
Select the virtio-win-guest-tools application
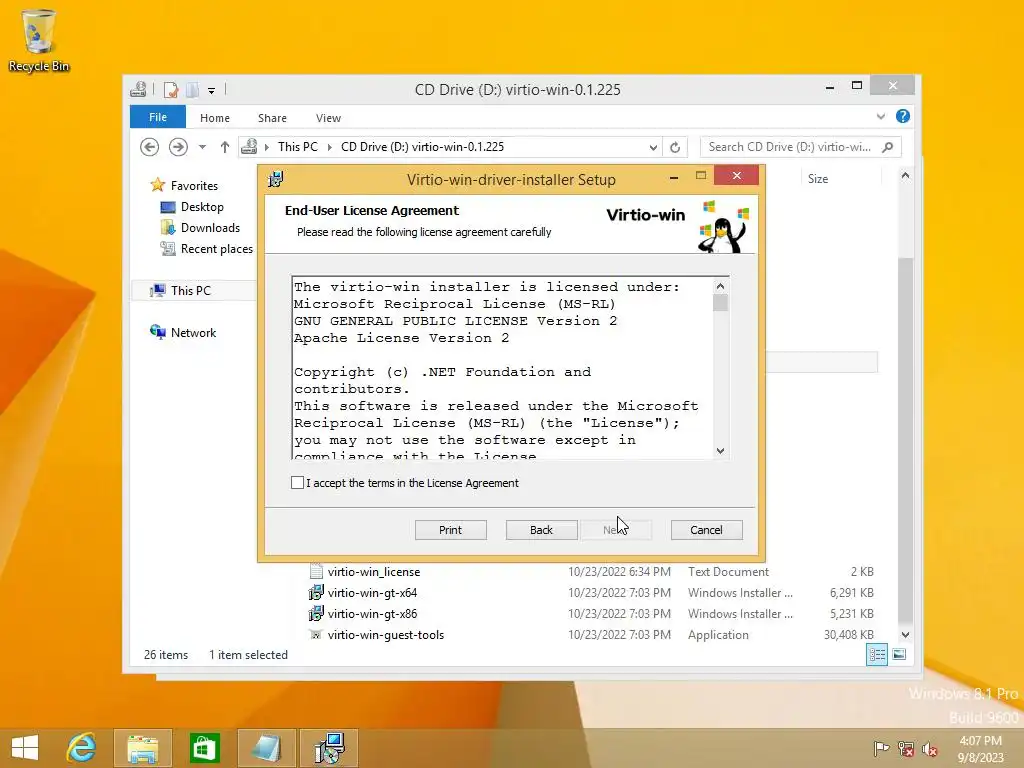click(385, 635)
